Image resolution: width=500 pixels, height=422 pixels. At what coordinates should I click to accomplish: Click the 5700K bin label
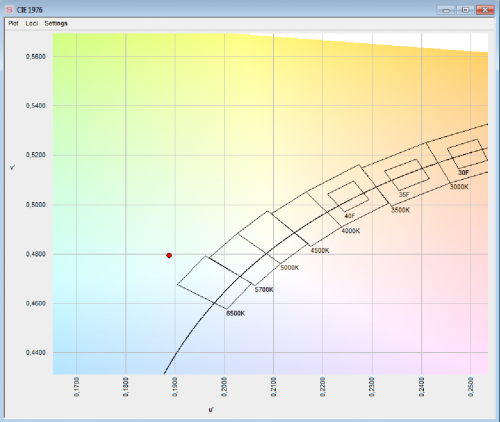click(x=264, y=290)
